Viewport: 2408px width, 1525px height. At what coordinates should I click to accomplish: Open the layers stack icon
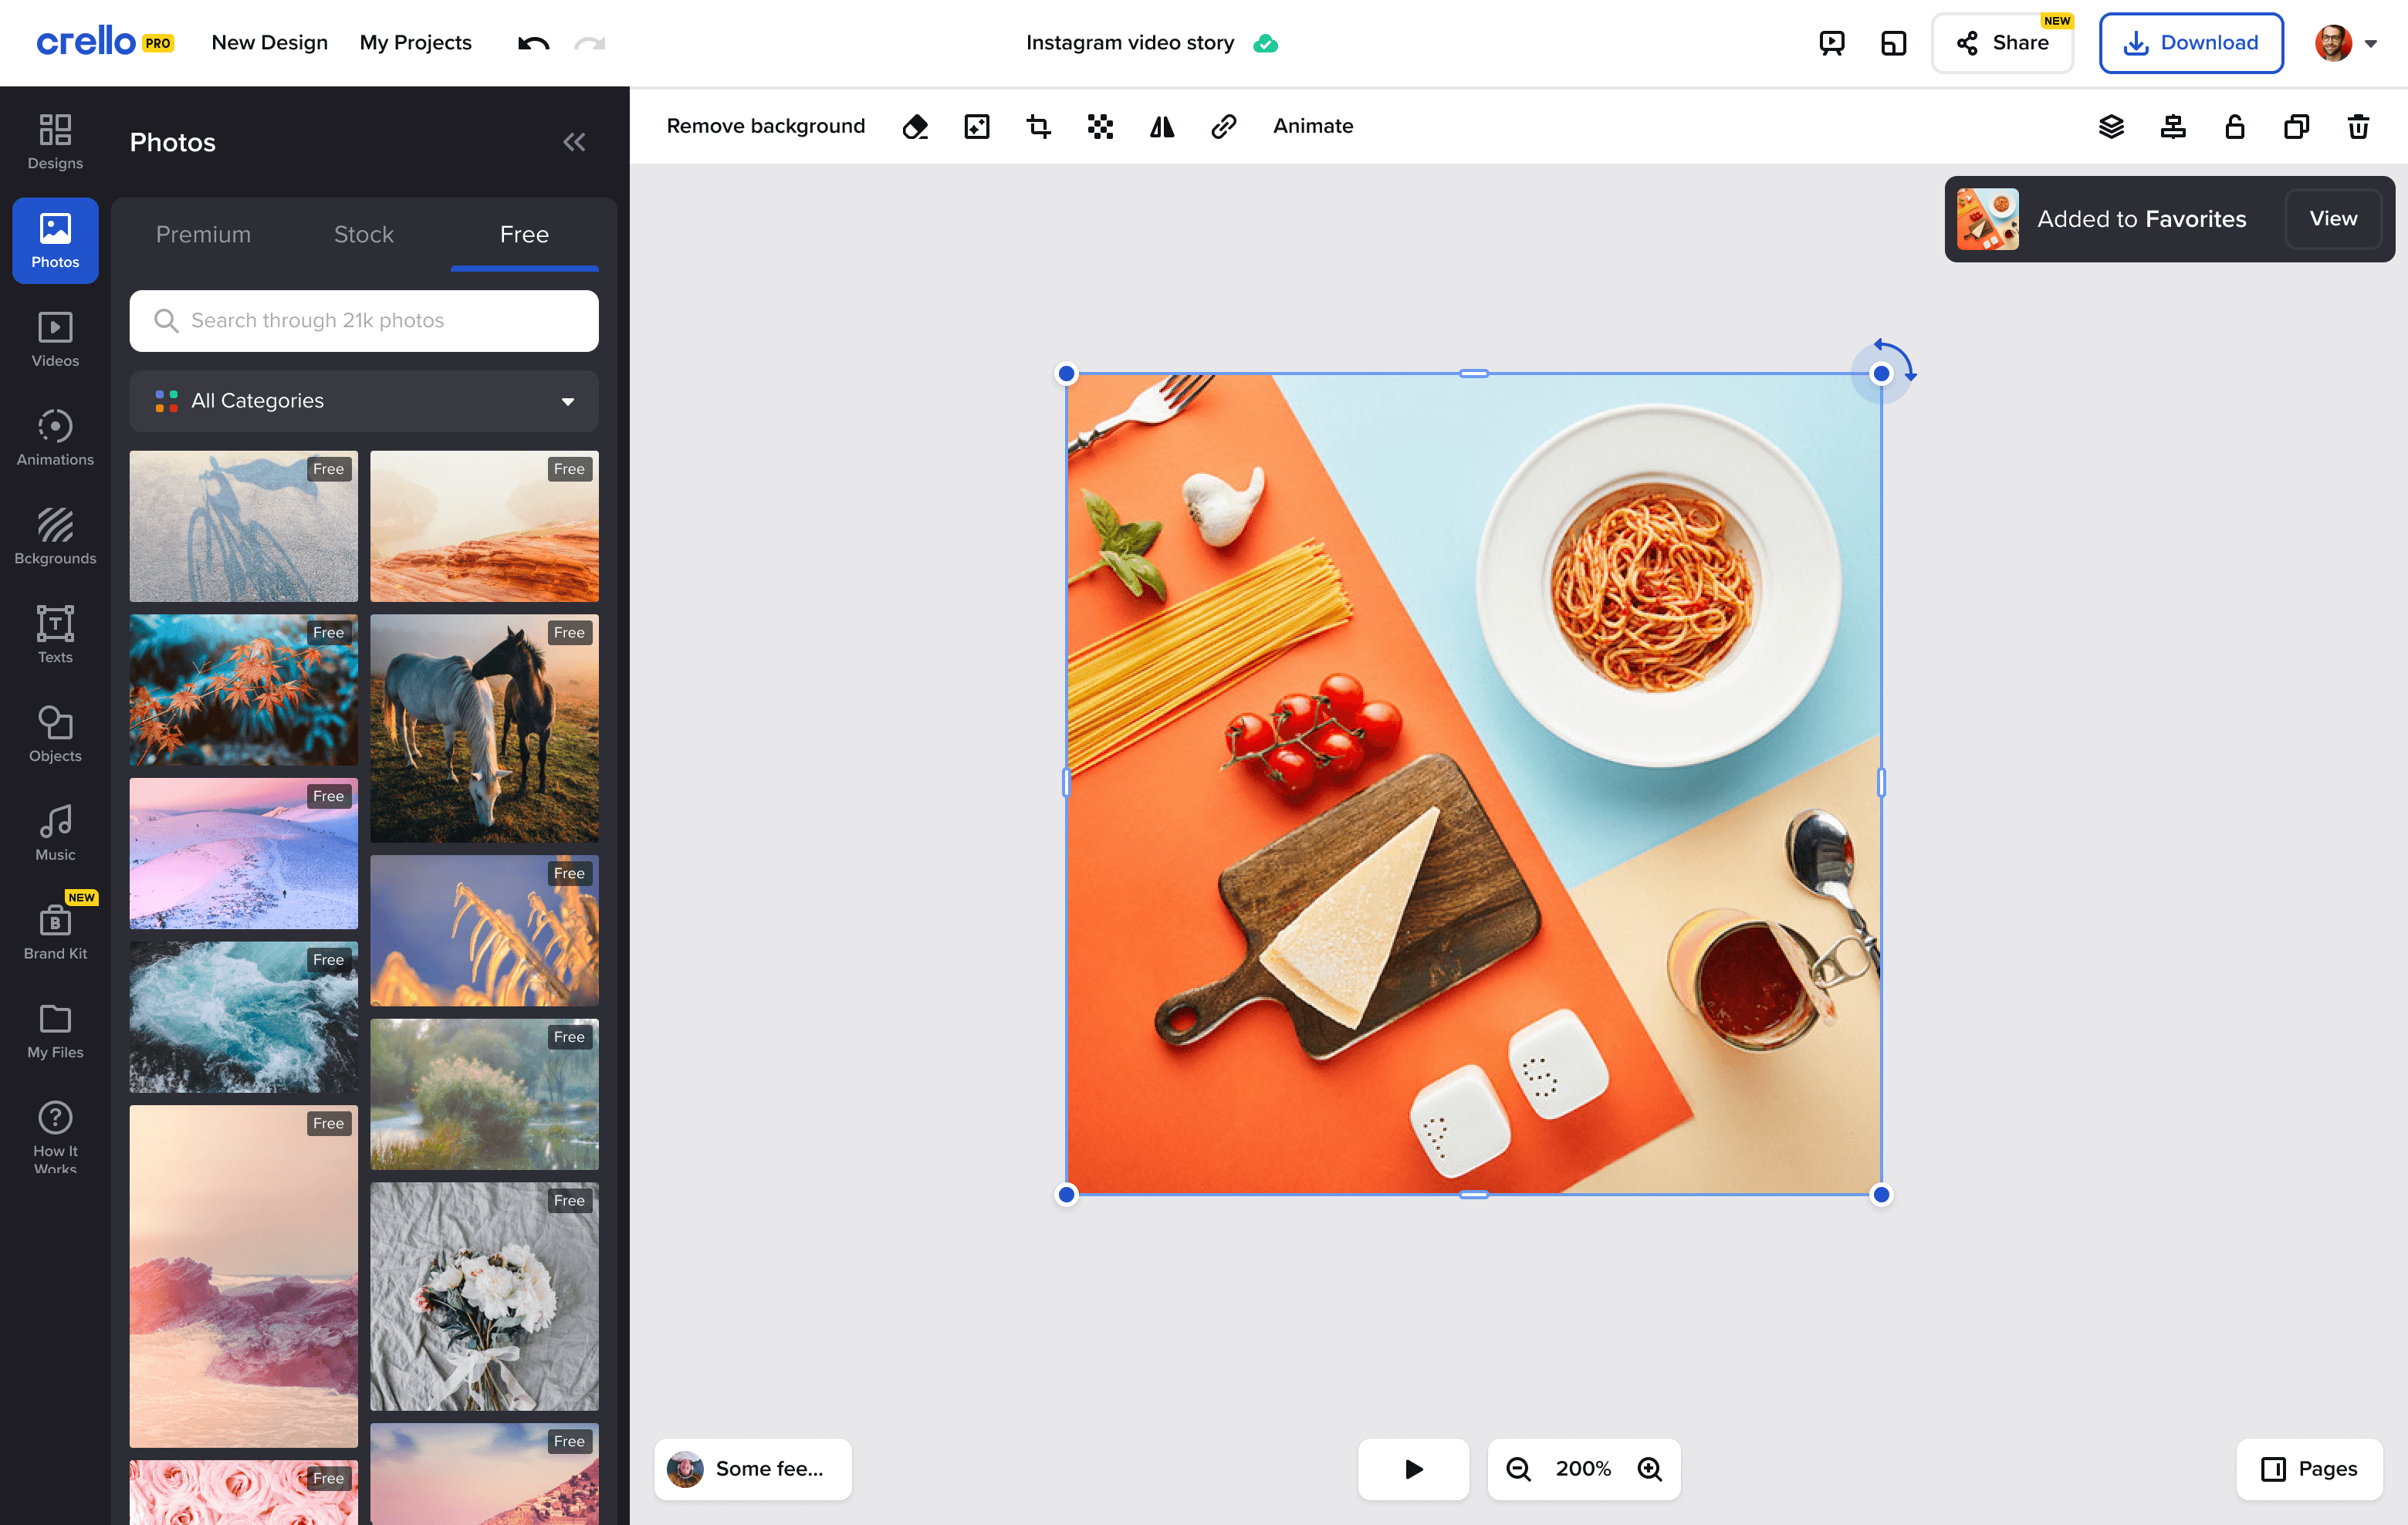pyautogui.click(x=2111, y=127)
